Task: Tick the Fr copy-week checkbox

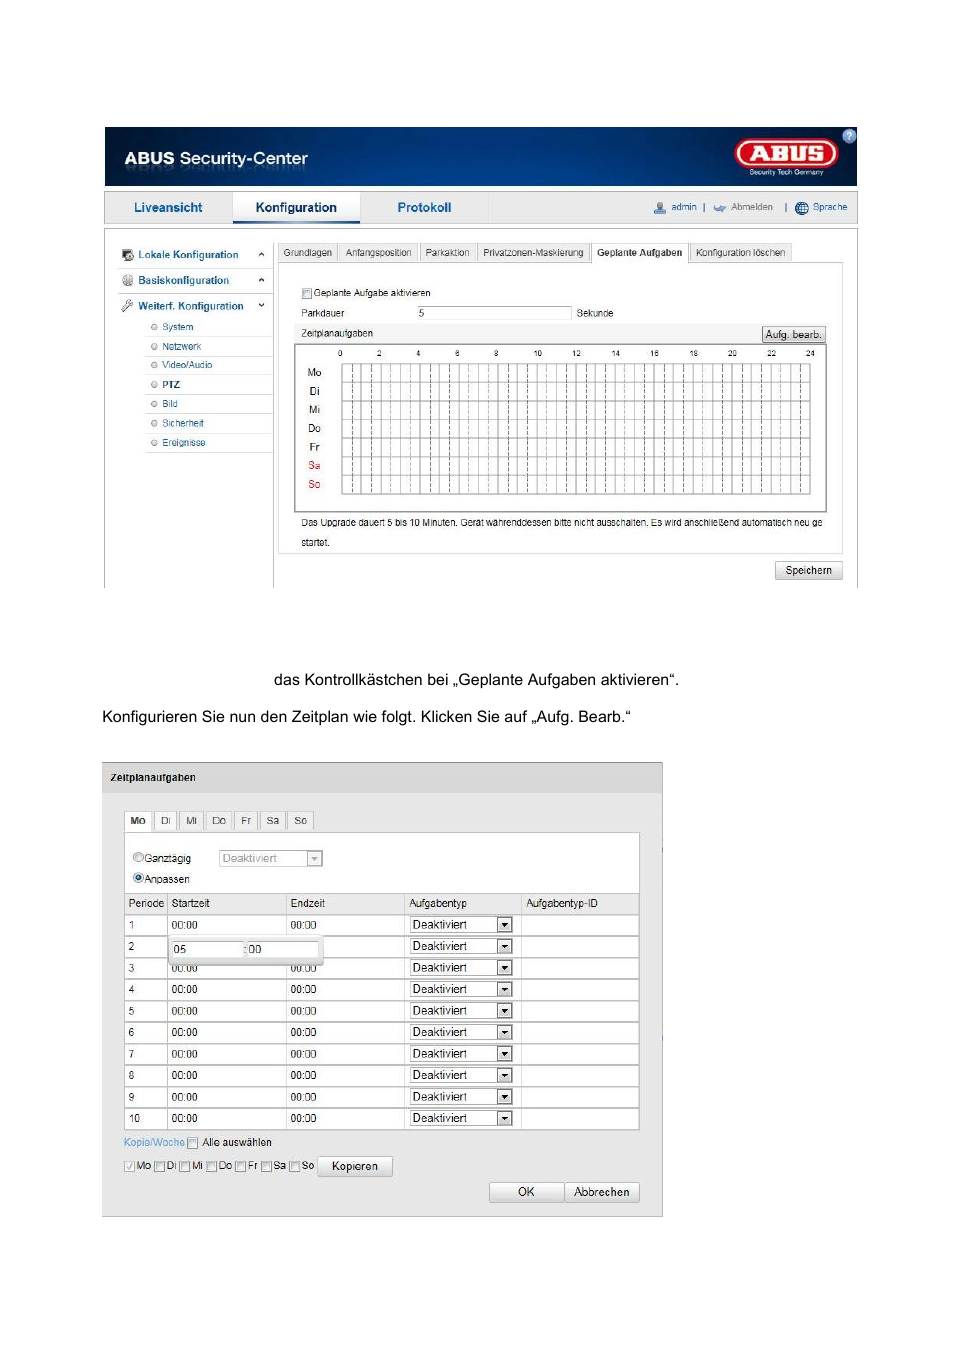Action: pyautogui.click(x=241, y=1166)
